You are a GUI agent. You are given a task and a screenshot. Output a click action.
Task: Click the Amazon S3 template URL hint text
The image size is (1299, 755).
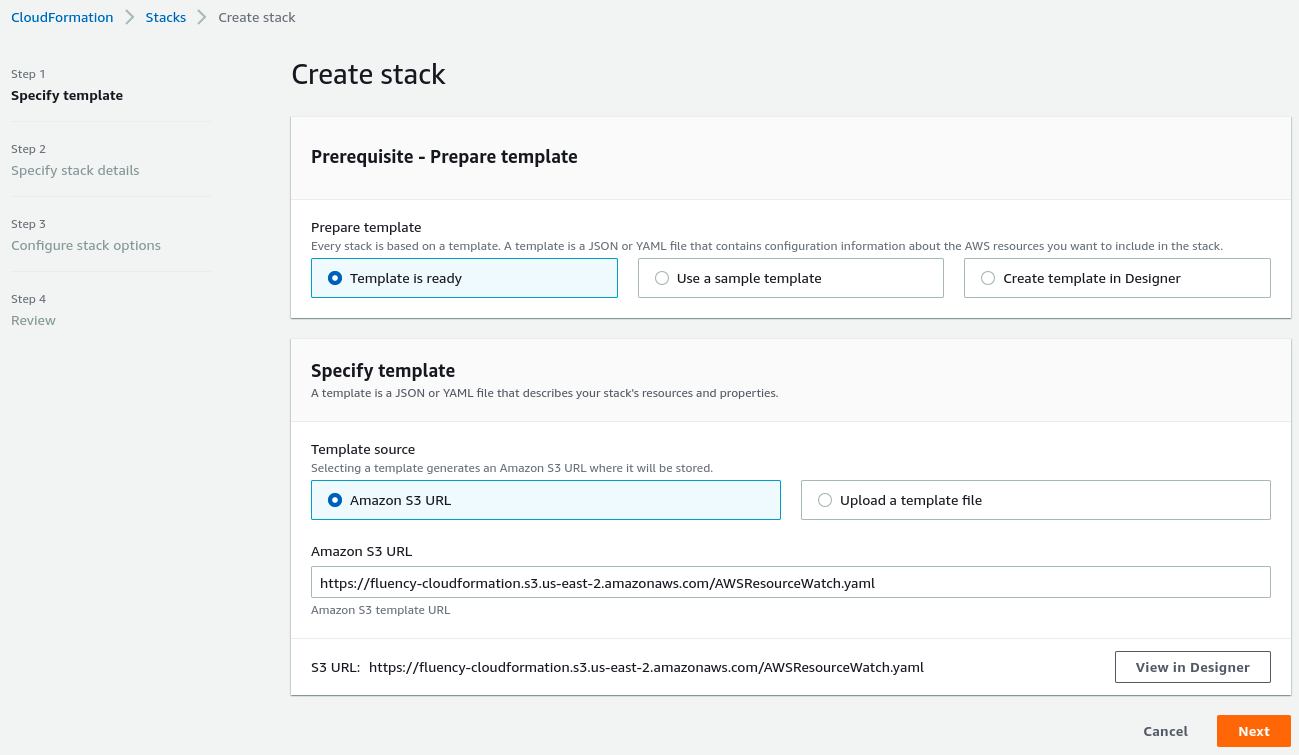[380, 610]
